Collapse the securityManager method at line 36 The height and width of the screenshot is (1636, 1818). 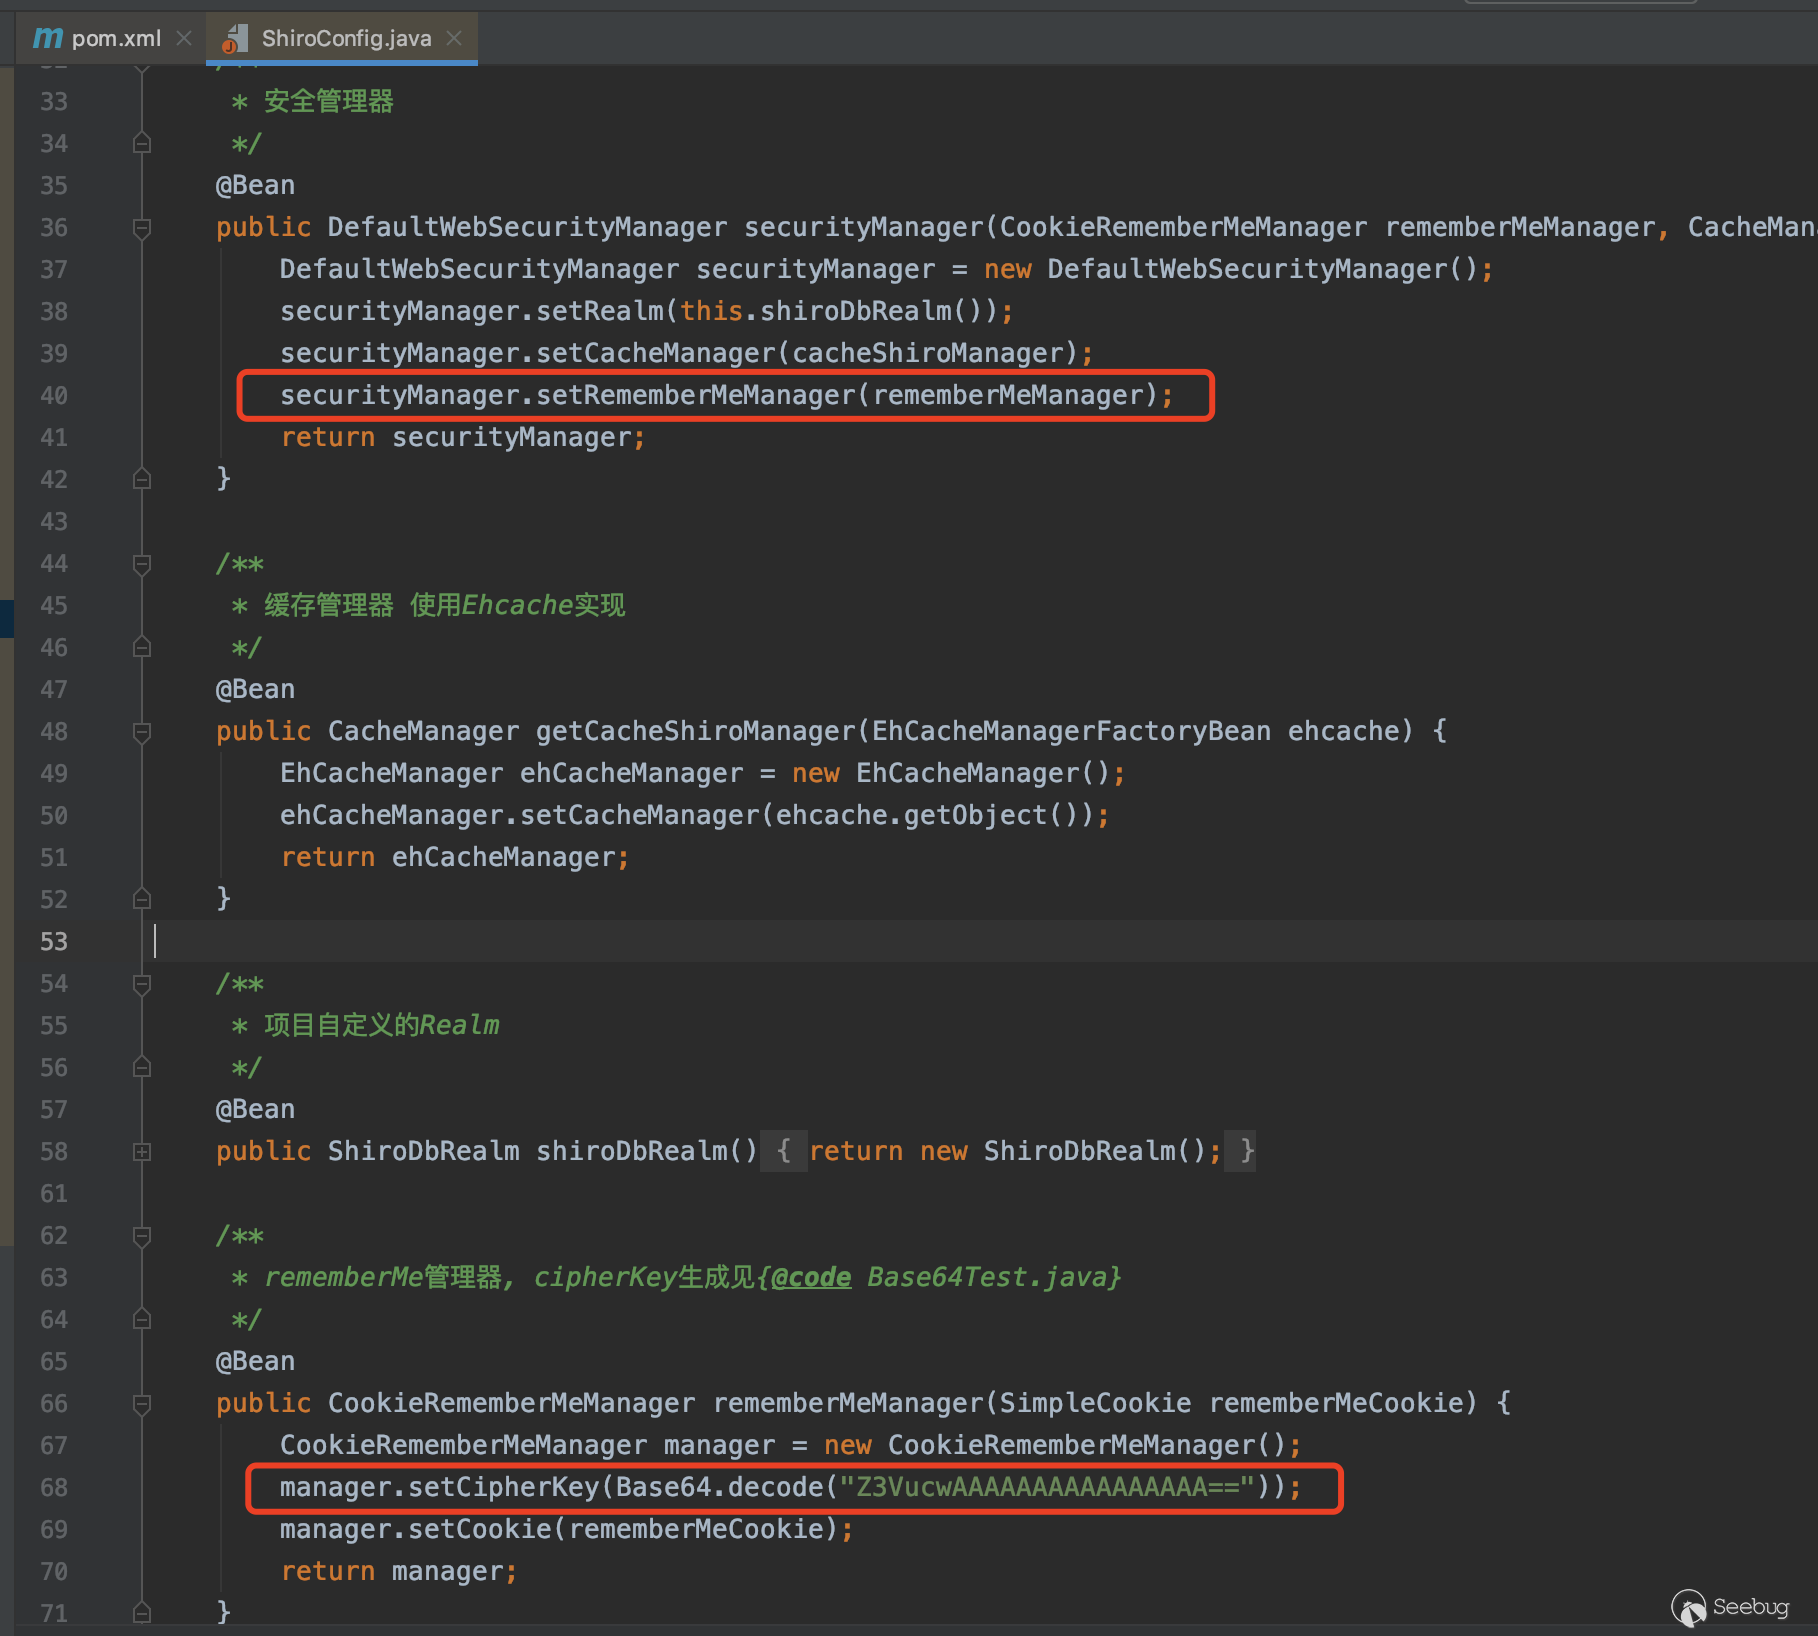click(x=142, y=228)
